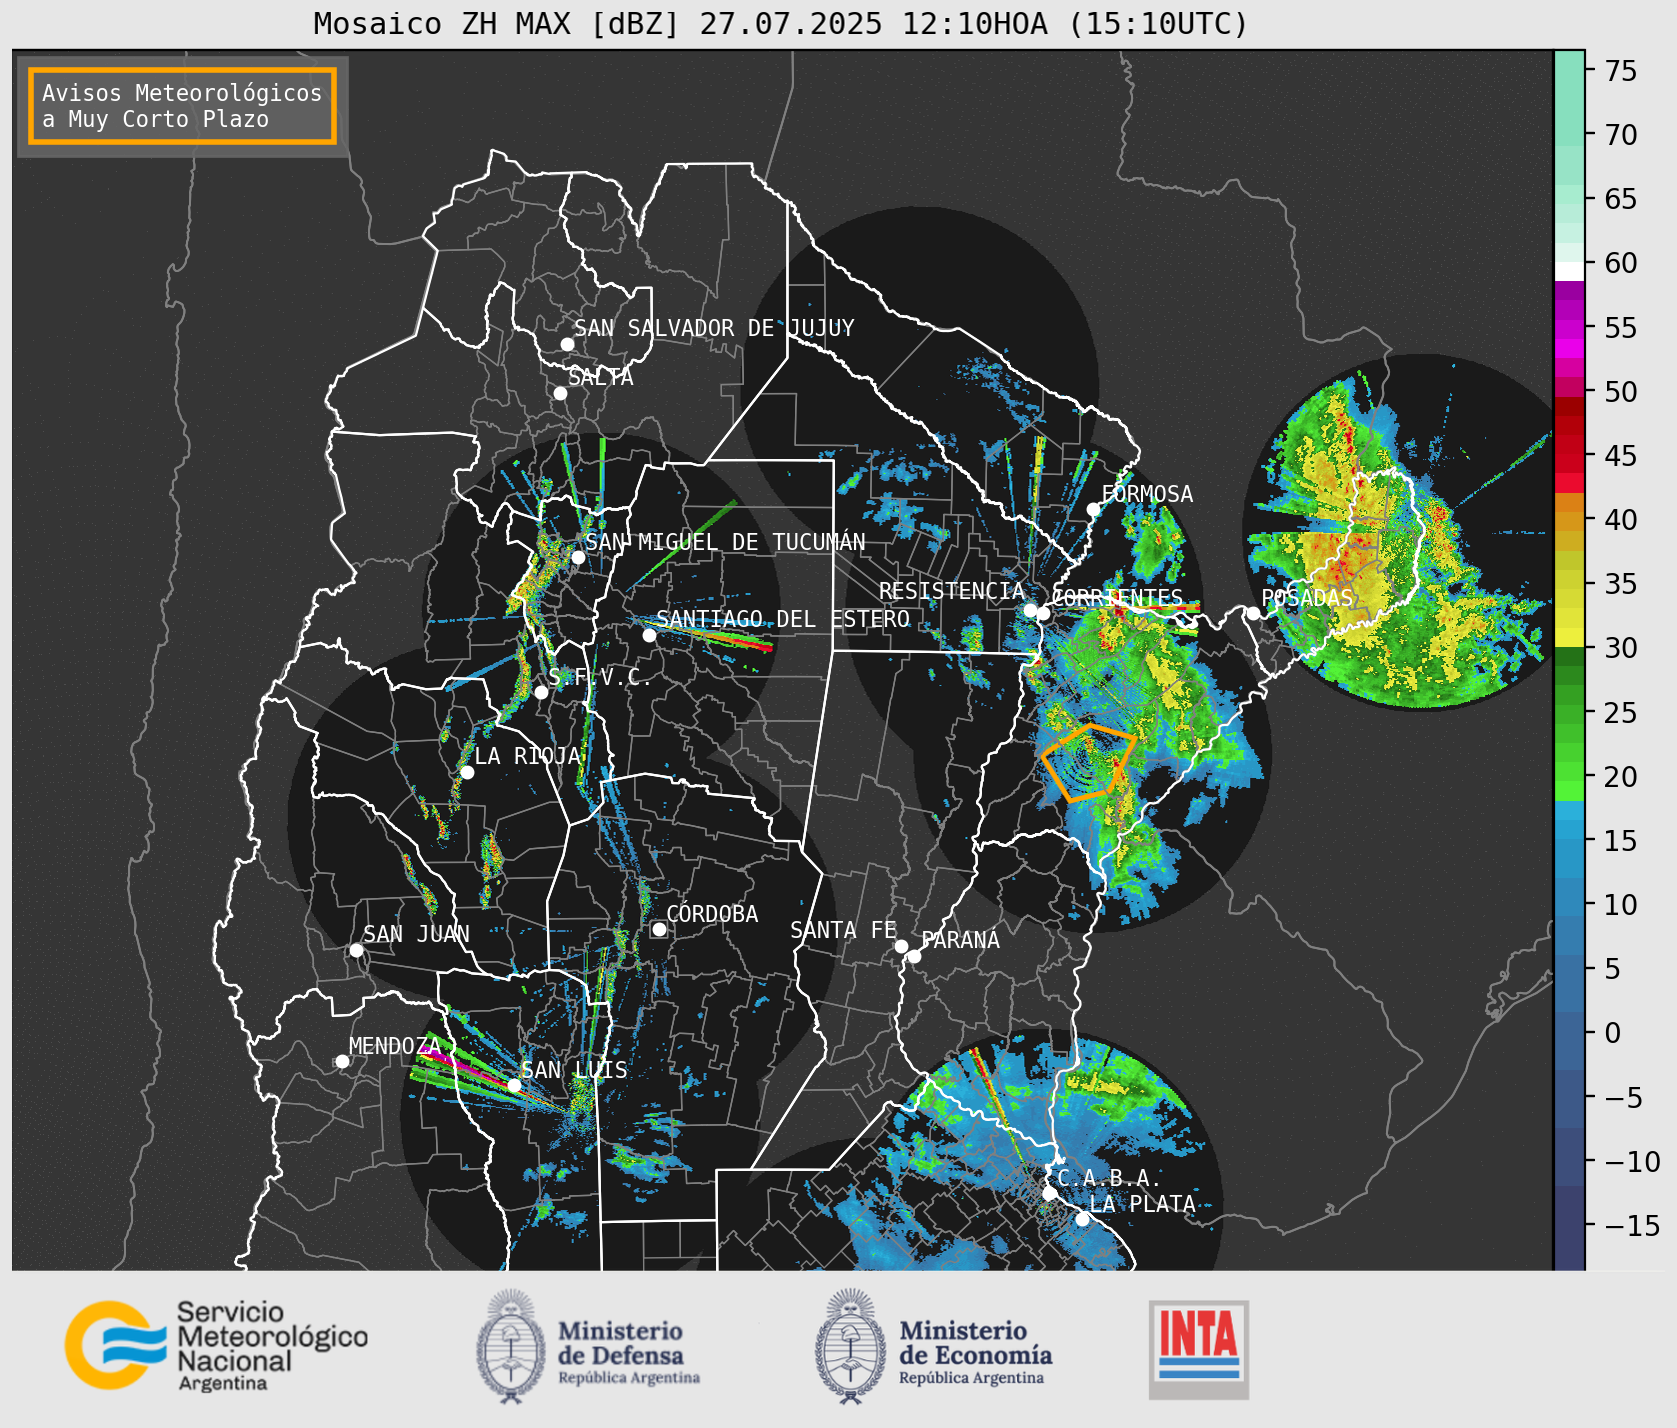
Task: Click the Salta city dot
Action: point(560,393)
